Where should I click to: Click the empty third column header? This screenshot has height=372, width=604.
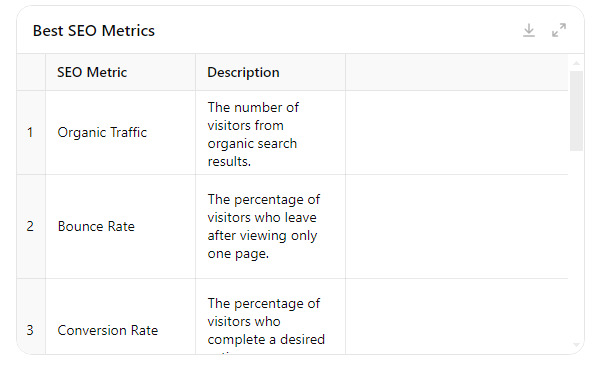point(457,72)
